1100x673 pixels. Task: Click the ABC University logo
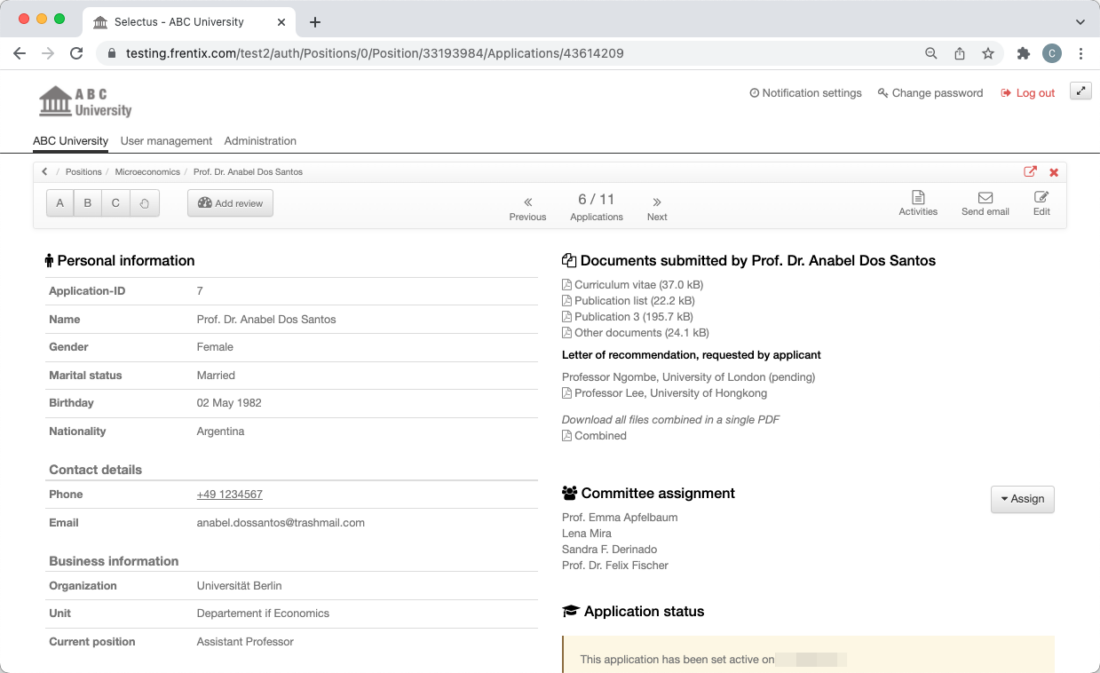pos(85,100)
